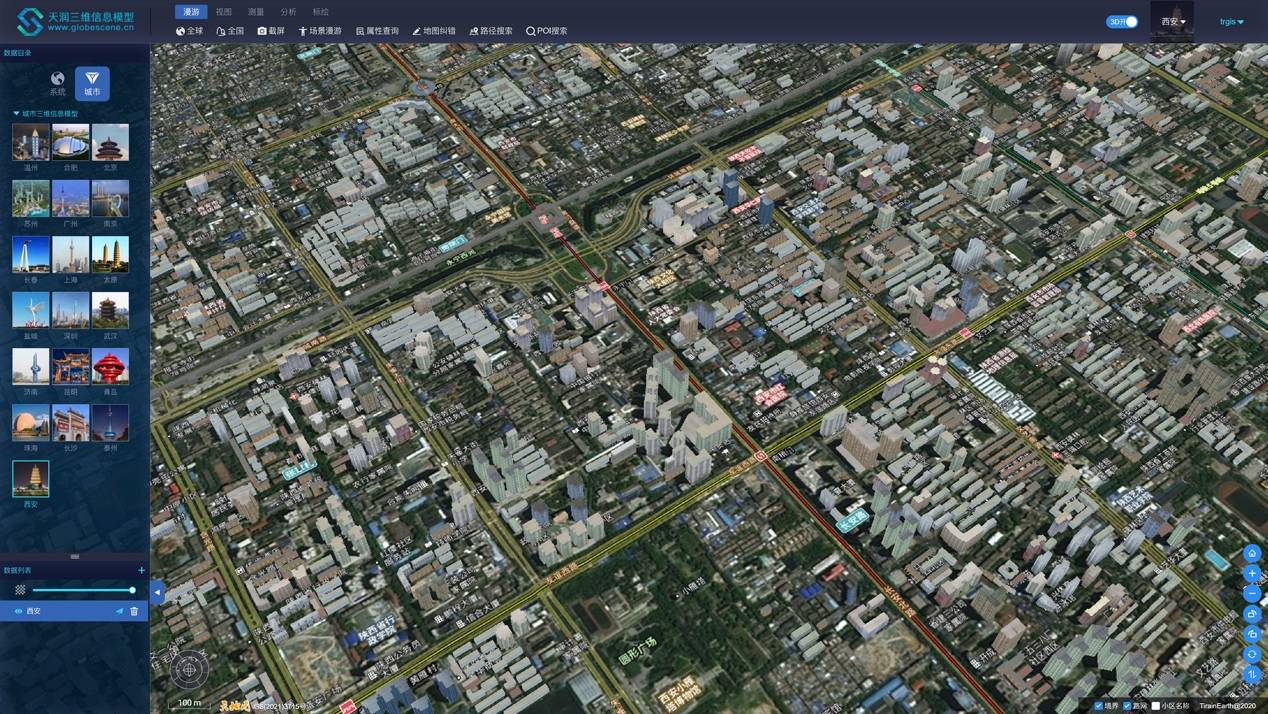Open 地图纠错 map correction tool
1268x714 pixels.
click(x=434, y=31)
